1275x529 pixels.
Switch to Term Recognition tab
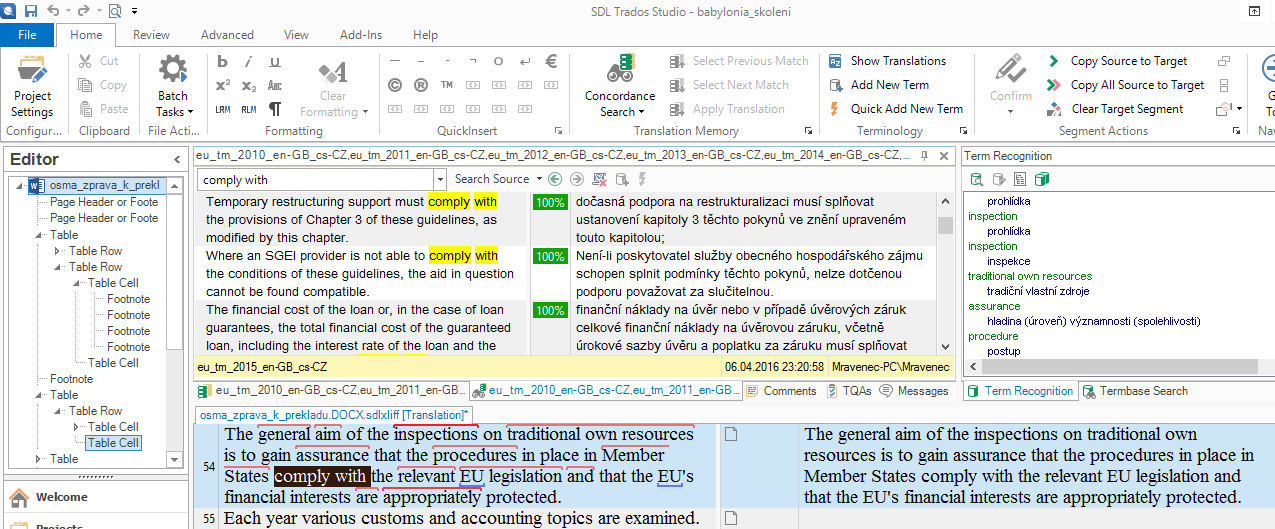(x=1020, y=391)
